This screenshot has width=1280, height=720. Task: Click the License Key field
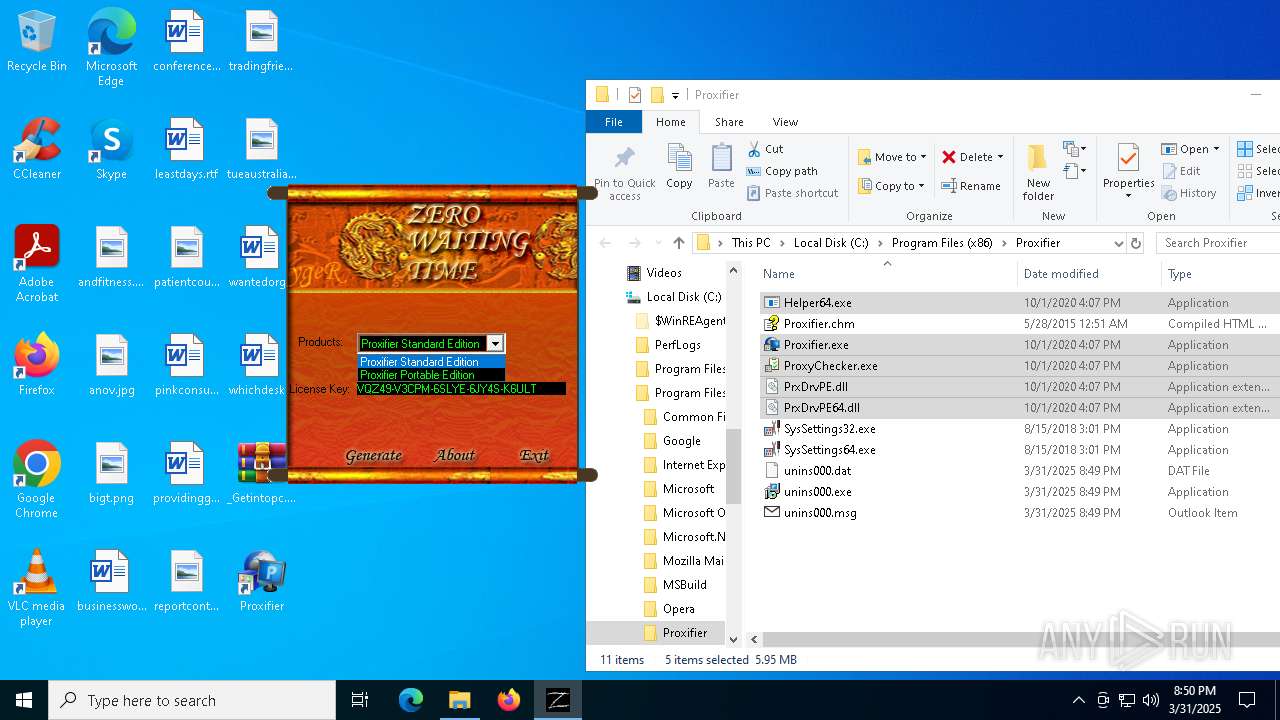461,389
